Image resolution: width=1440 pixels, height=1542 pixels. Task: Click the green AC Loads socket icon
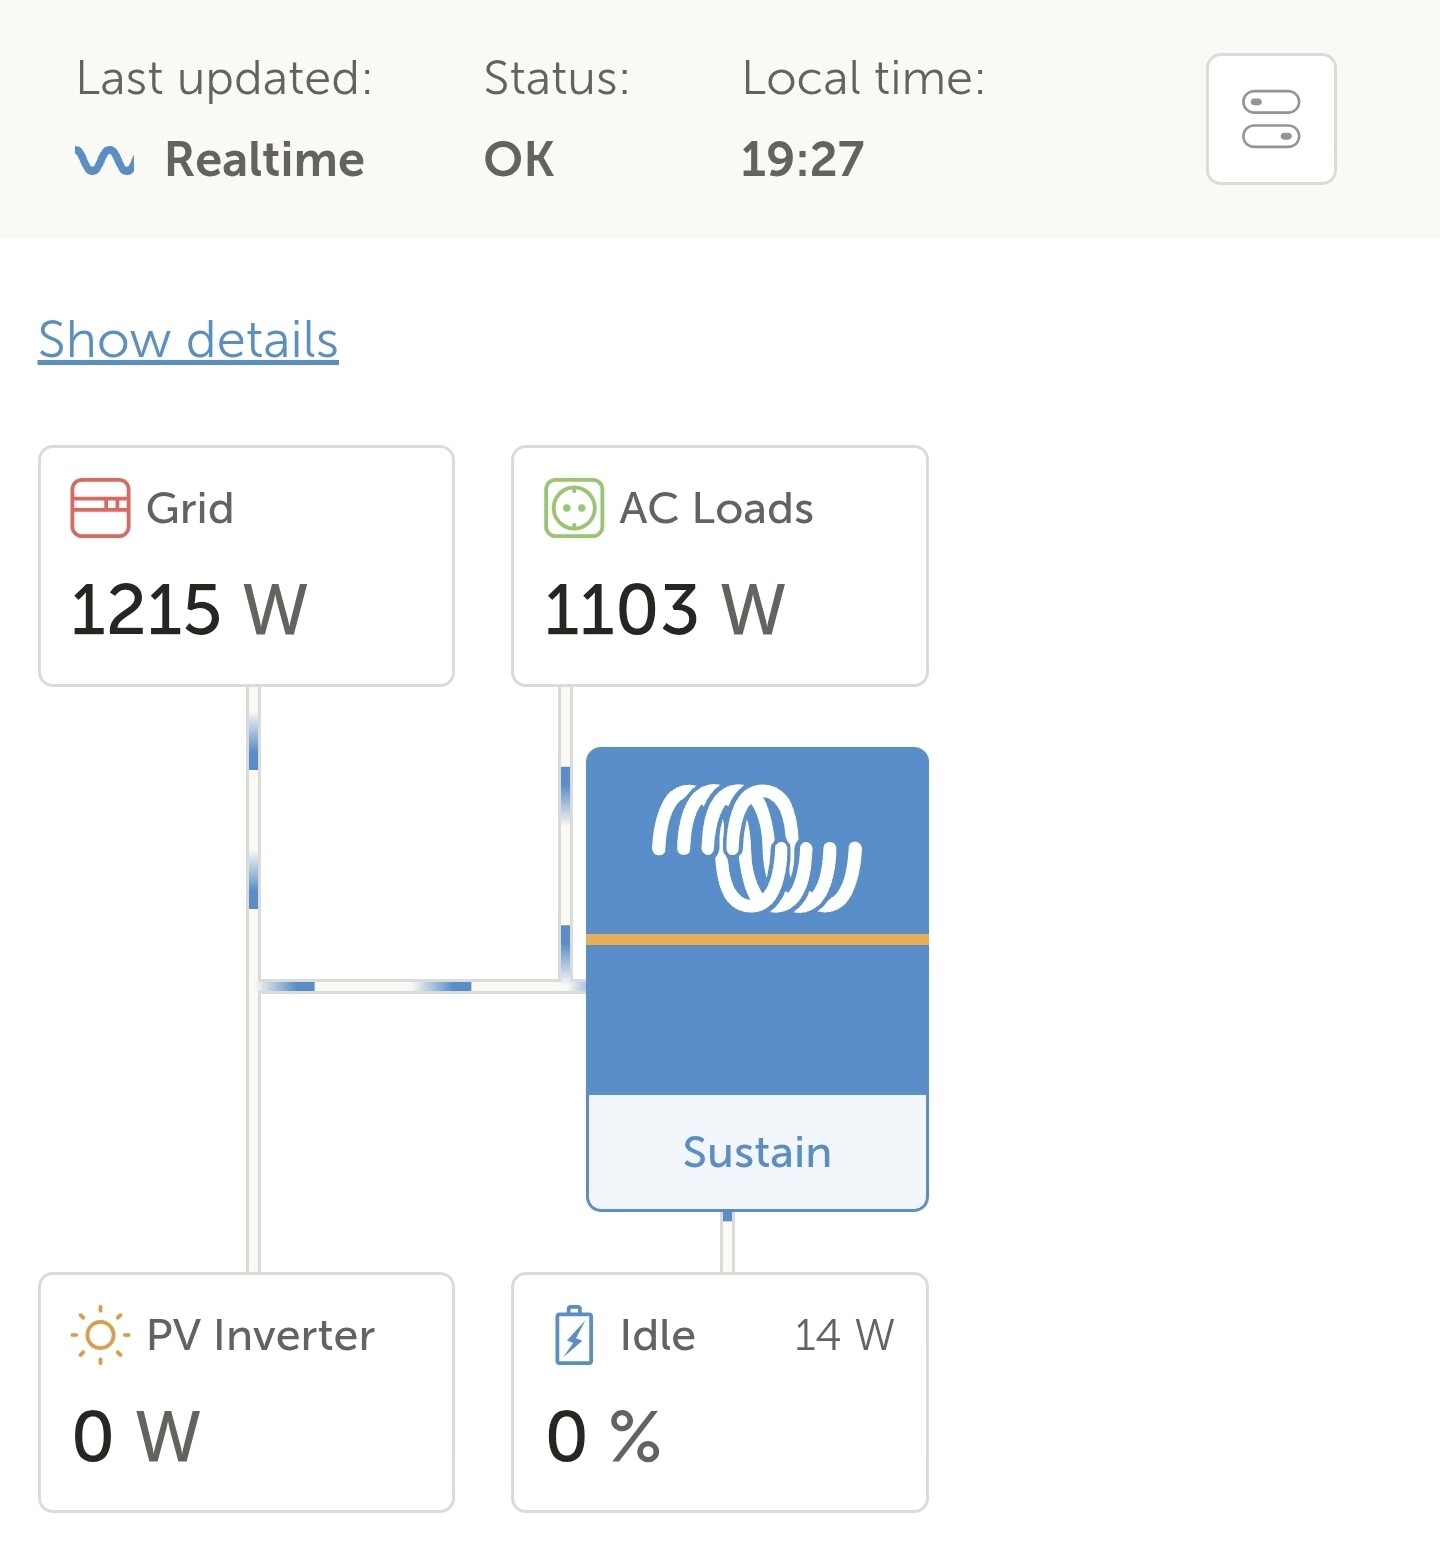coord(574,508)
